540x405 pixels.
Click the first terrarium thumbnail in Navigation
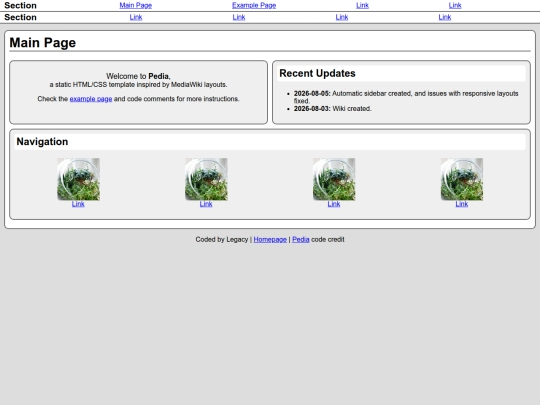pos(79,179)
